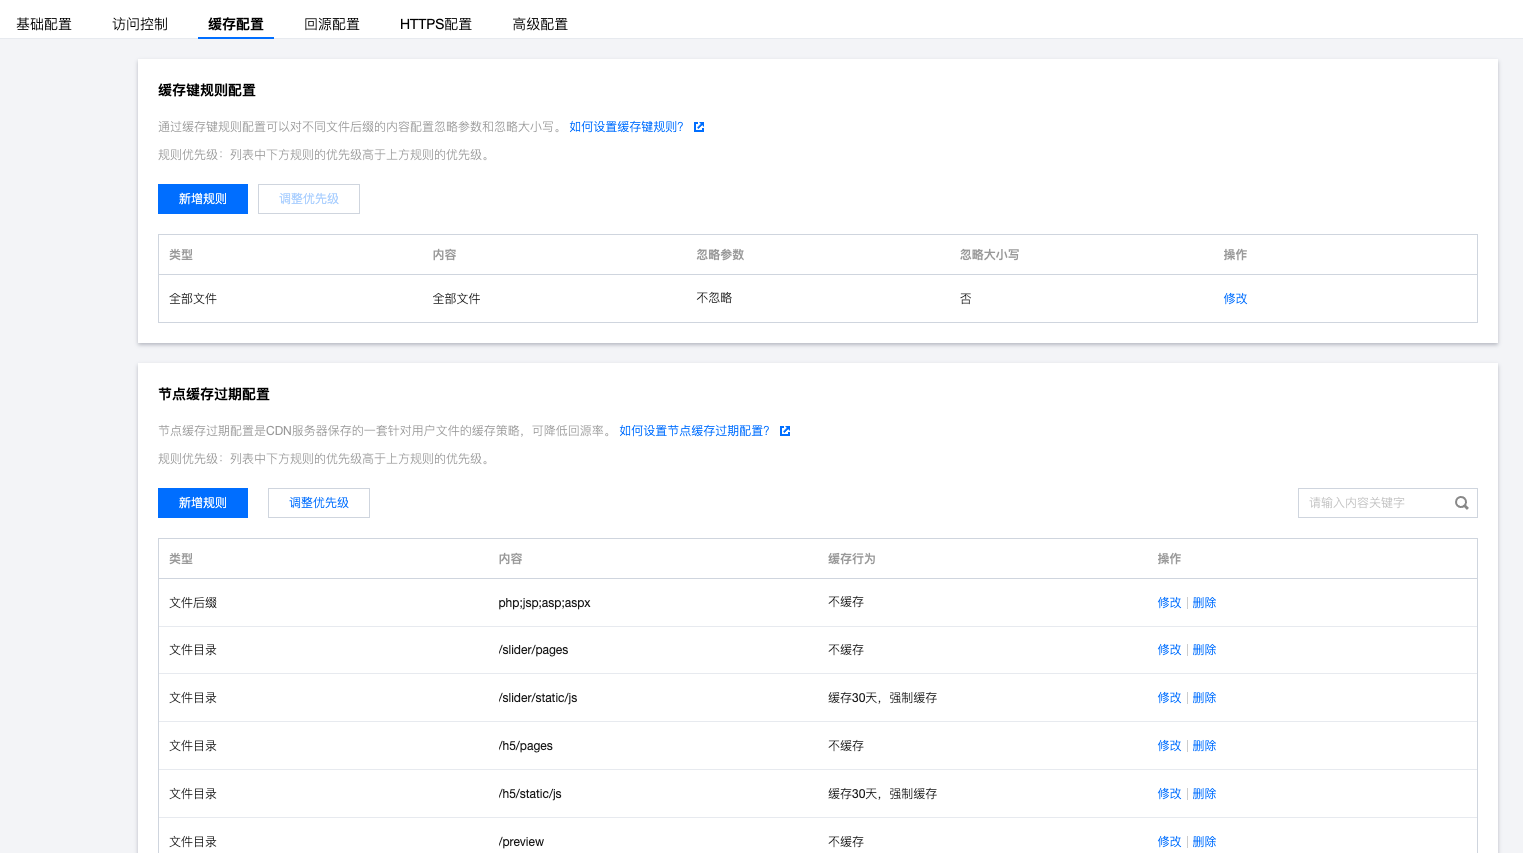Screen dimensions: 1523x853
Task: Open the 如何设置节点缓存过期配置? help link
Action: tap(695, 431)
